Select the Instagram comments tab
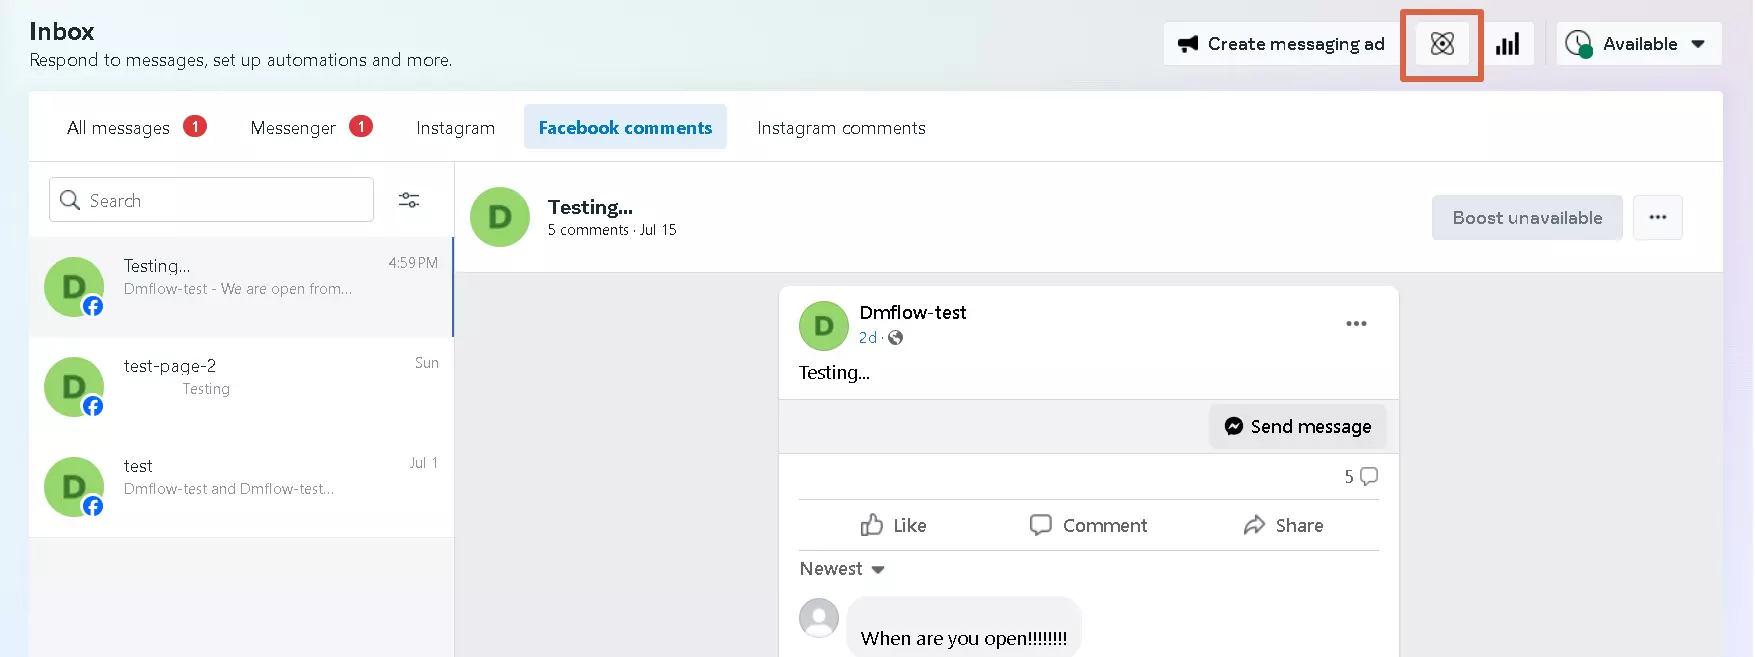Viewport: 1755px width, 657px height. (x=841, y=128)
